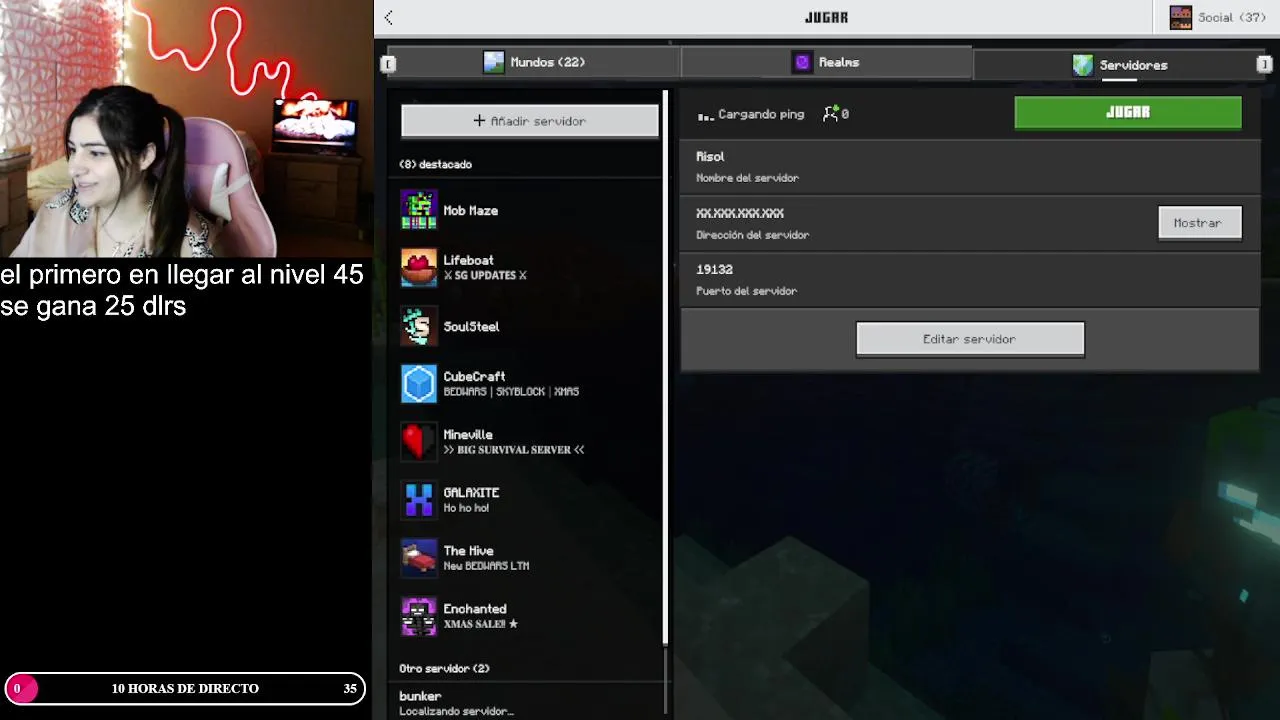The height and width of the screenshot is (720, 1280).
Task: Click the player count icon
Action: [x=830, y=114]
